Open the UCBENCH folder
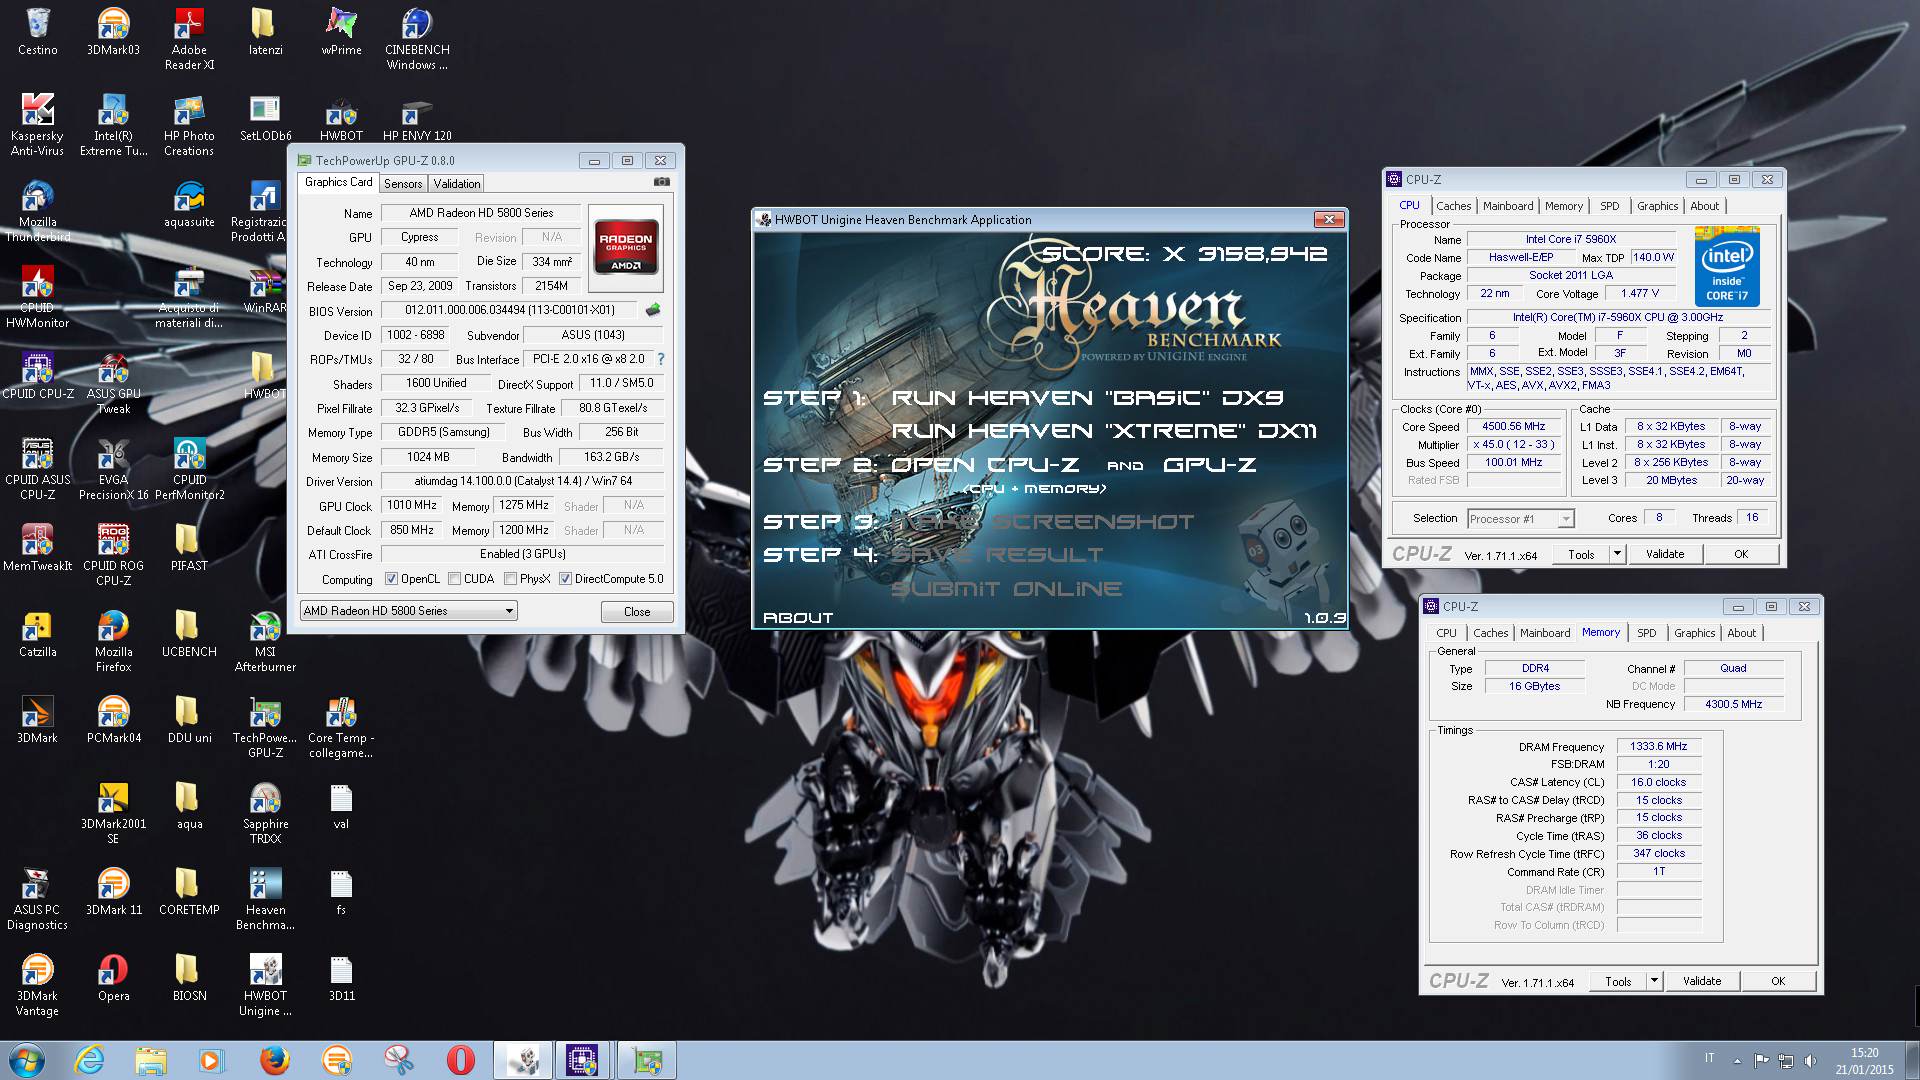 [189, 634]
